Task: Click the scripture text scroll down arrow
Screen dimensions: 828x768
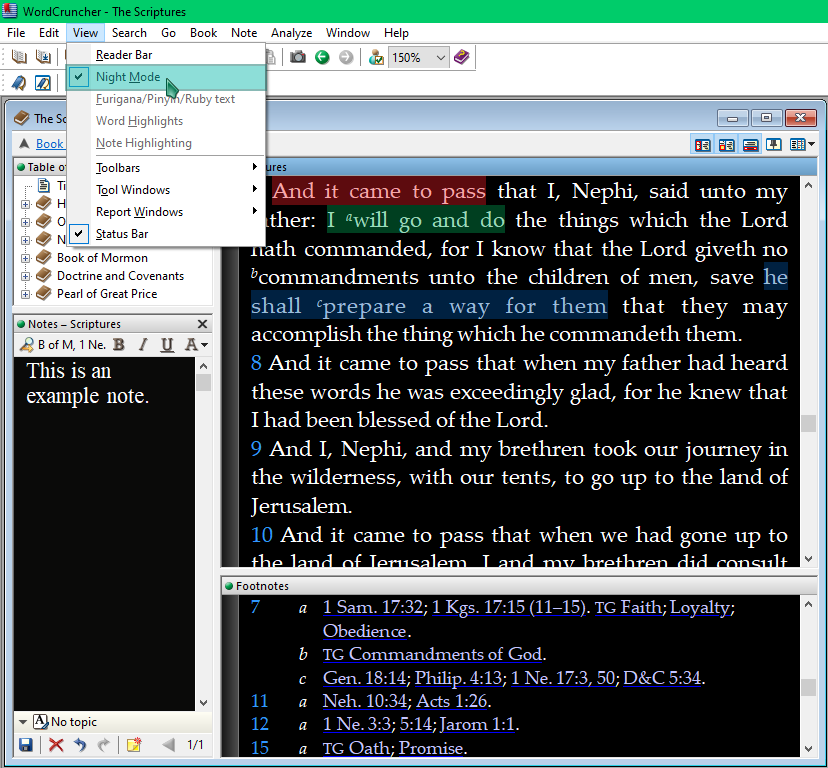Action: point(808,559)
